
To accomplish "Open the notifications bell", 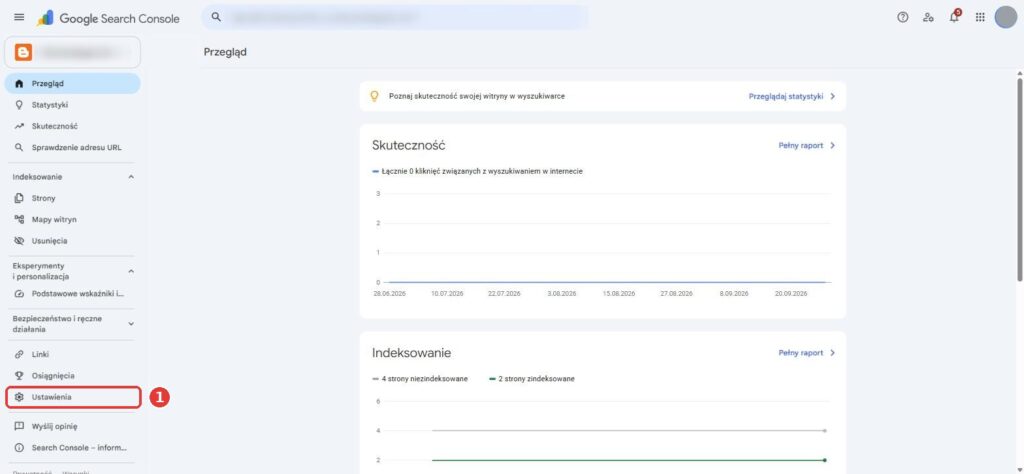I will click(954, 18).
